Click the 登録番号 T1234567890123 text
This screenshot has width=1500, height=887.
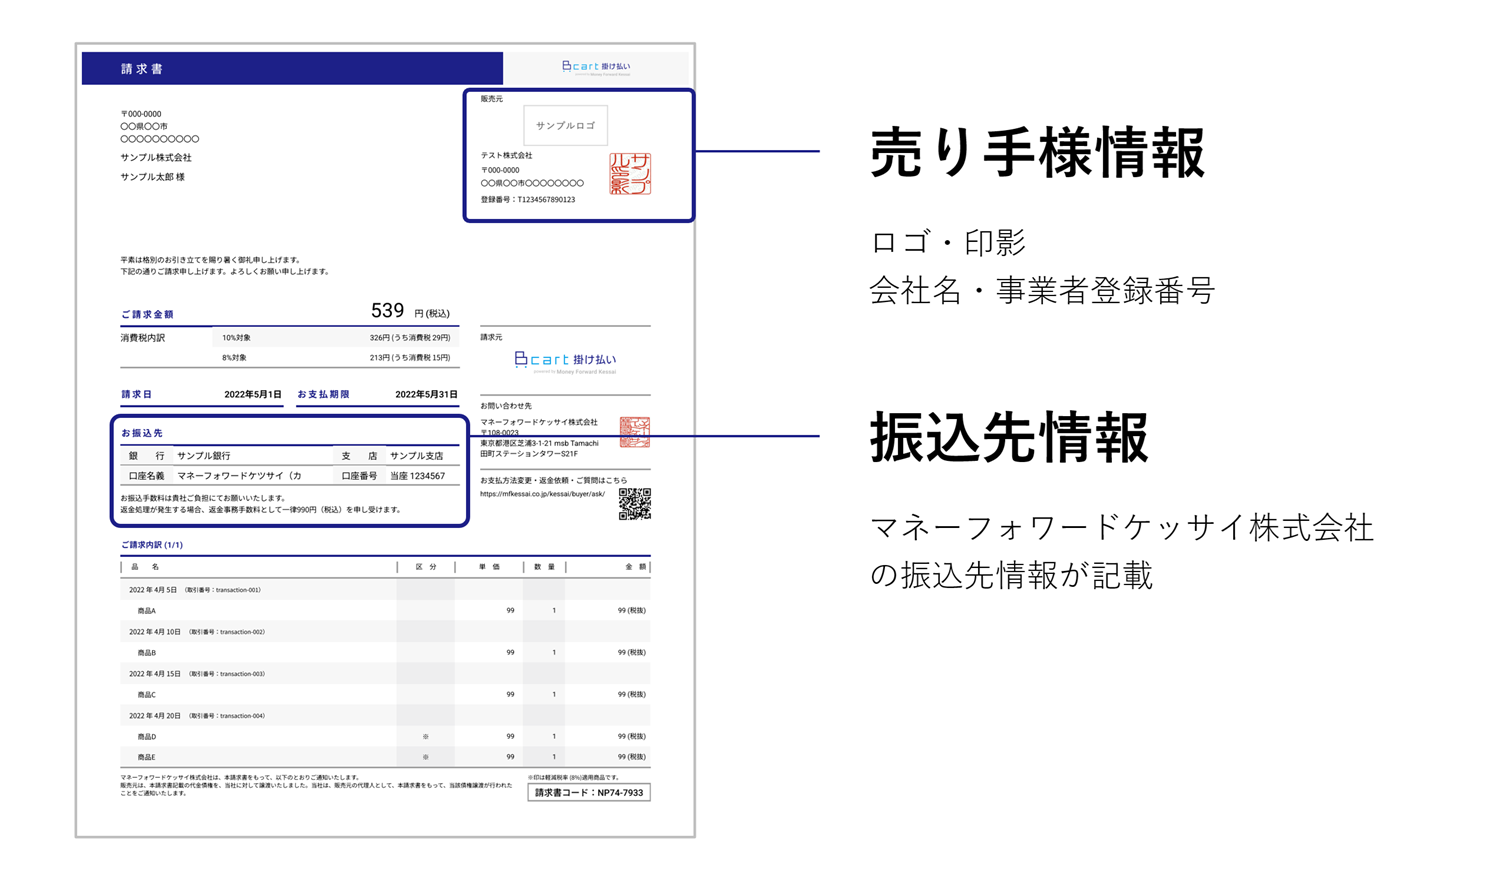coord(528,200)
